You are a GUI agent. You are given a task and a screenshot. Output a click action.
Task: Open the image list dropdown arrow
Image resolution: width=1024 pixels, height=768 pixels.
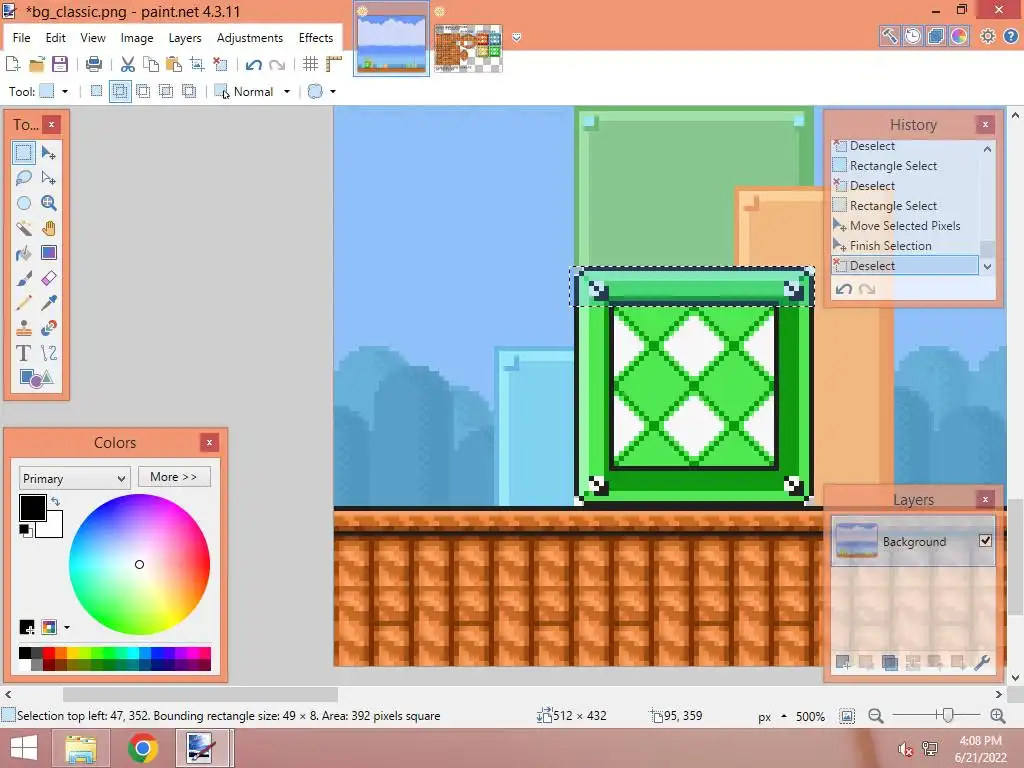(x=517, y=38)
